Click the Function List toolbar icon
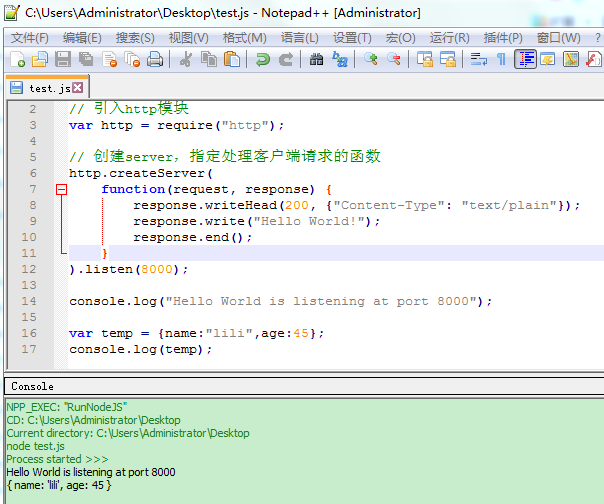The width and height of the screenshot is (604, 504). (x=594, y=59)
